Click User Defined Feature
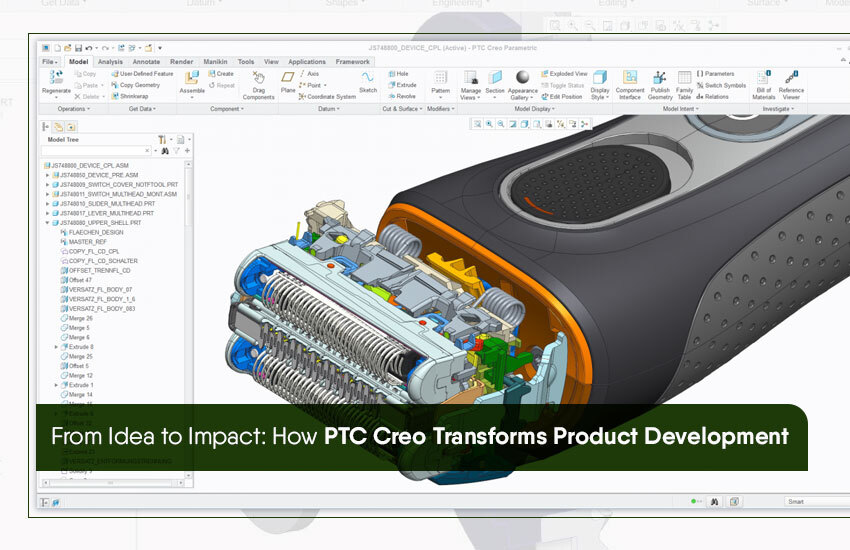The height and width of the screenshot is (550, 850). (142, 74)
